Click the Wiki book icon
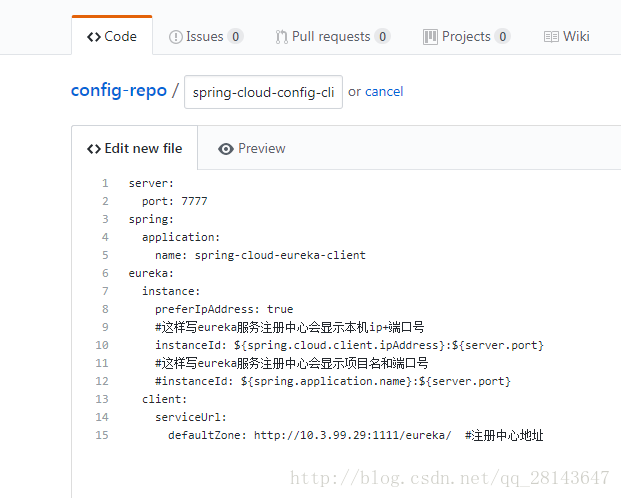Screen dimensions: 621x498 551,37
